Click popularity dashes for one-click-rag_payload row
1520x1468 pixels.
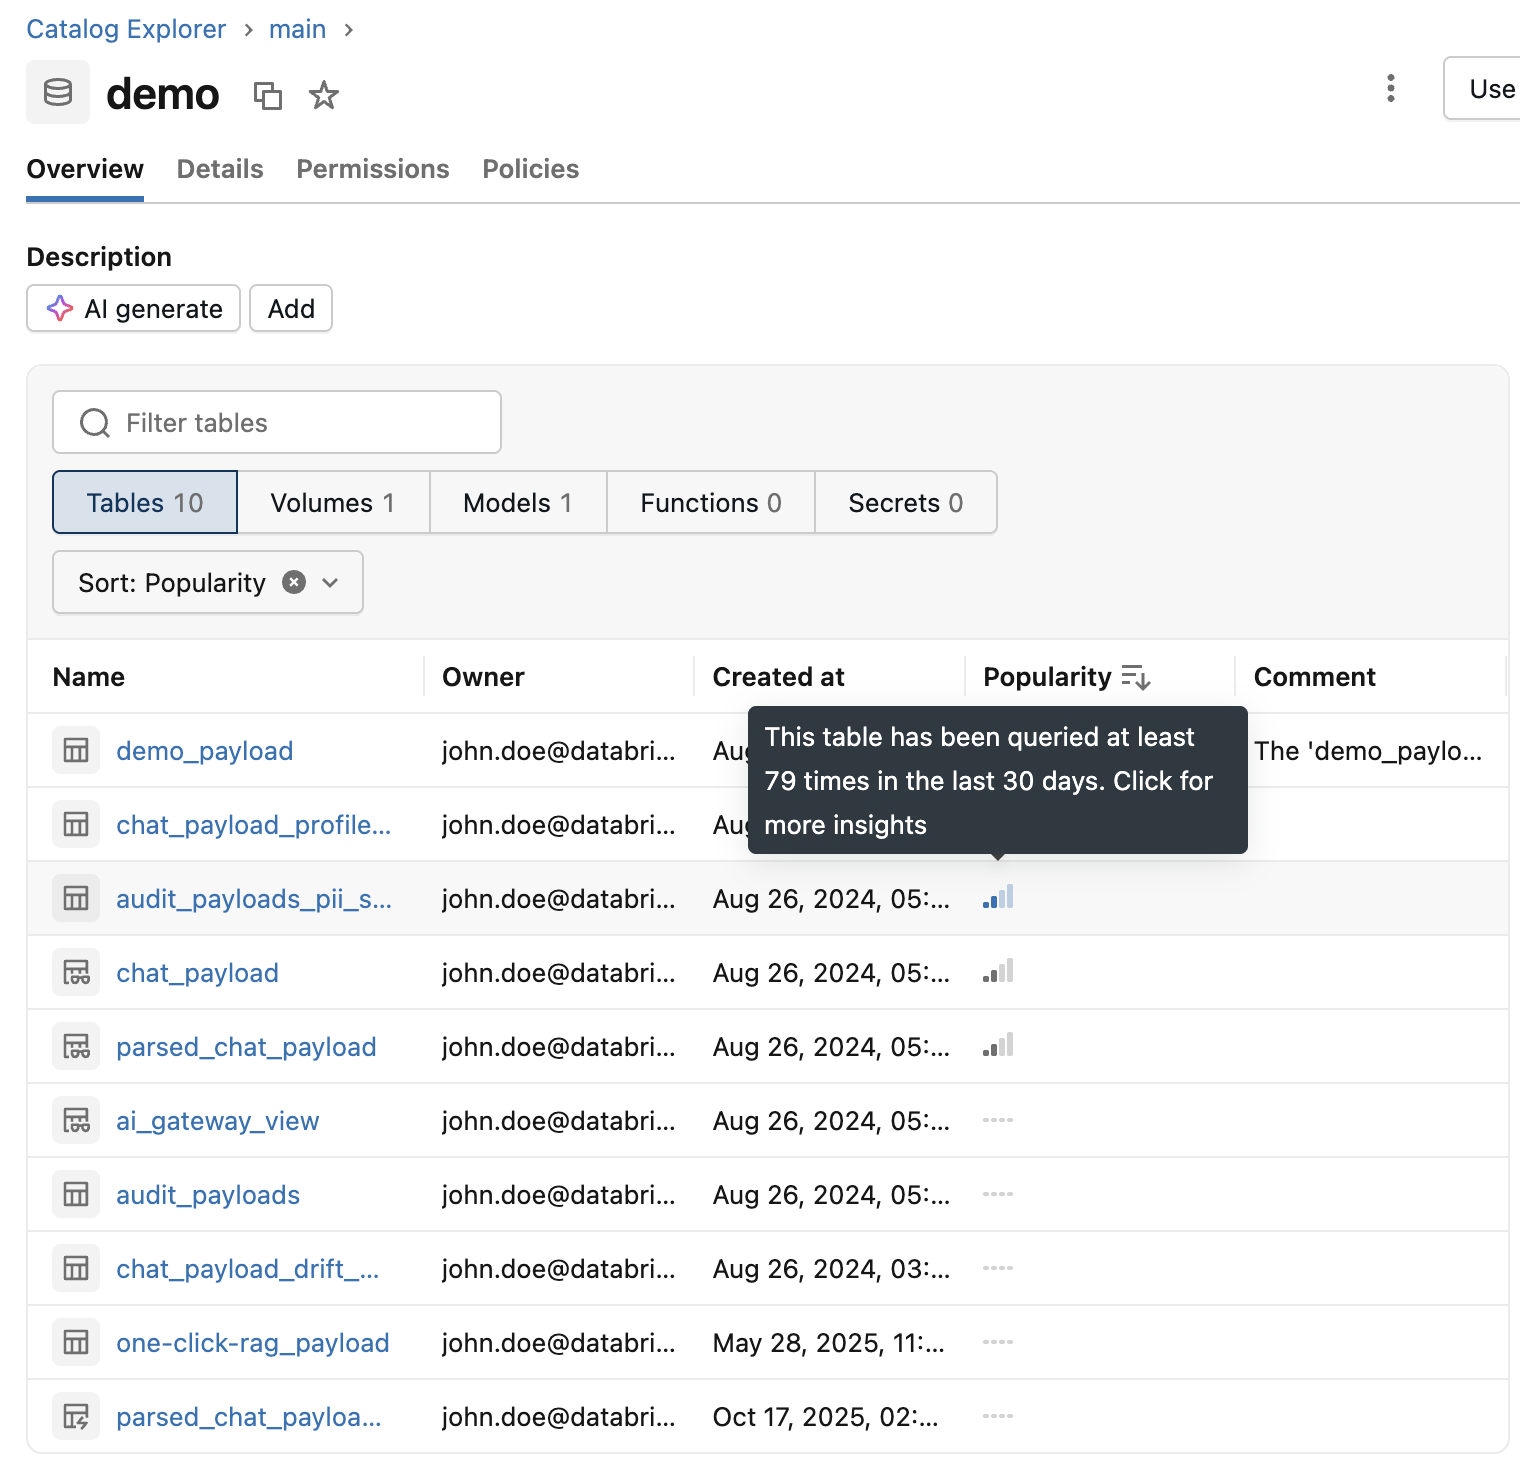point(998,1342)
